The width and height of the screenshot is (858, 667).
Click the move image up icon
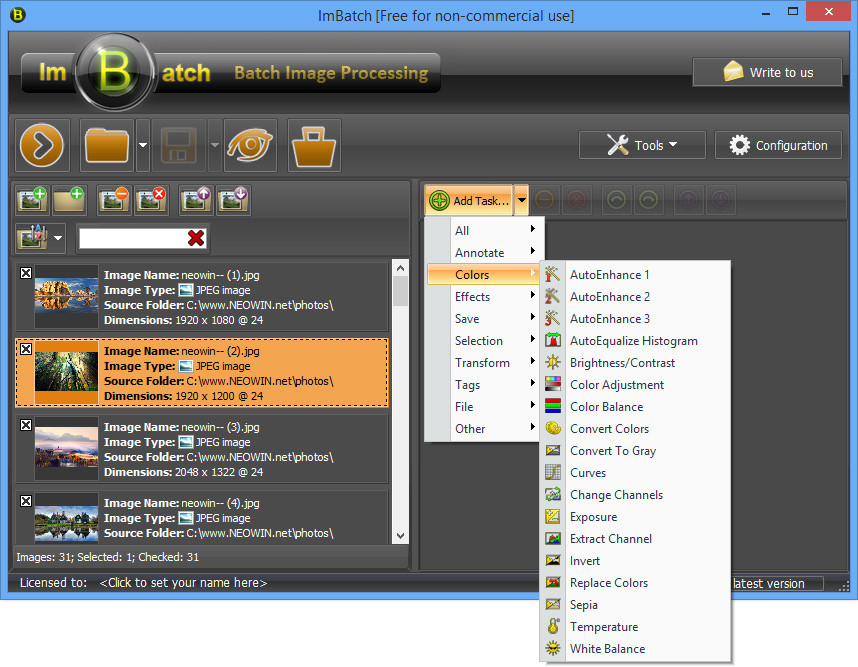pyautogui.click(x=195, y=200)
